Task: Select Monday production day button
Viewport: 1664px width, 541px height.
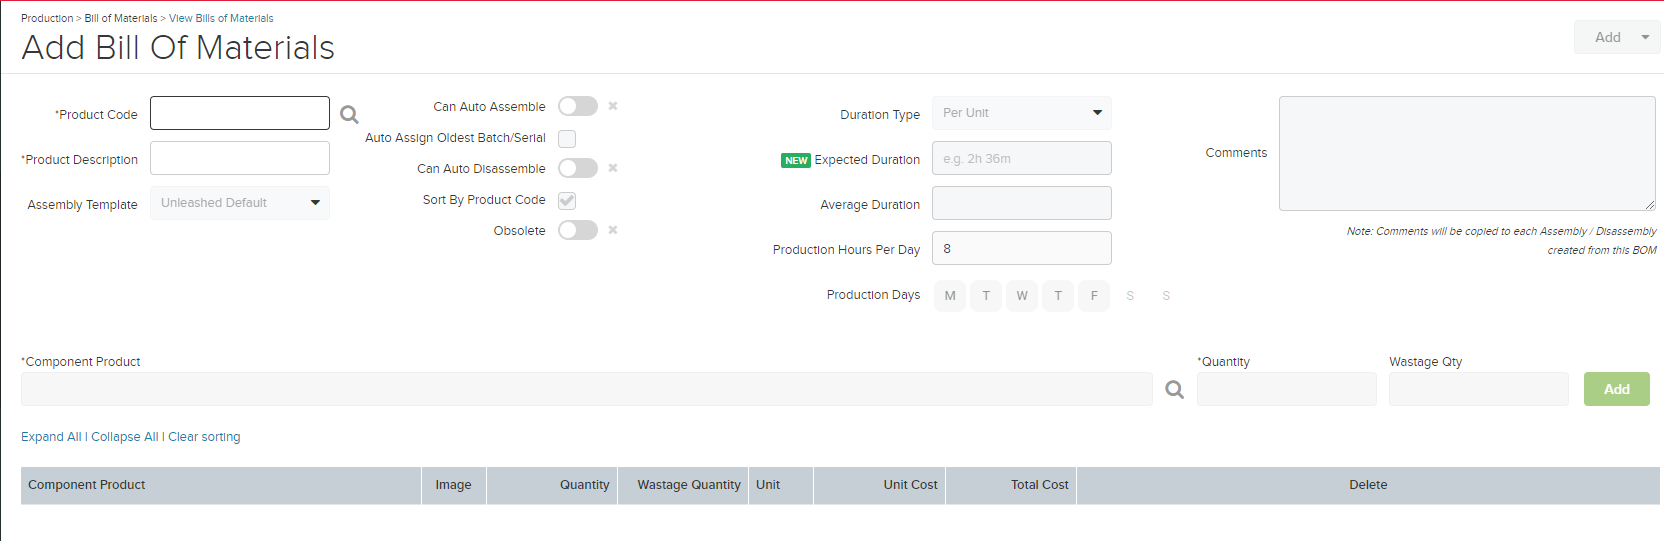Action: tap(950, 296)
